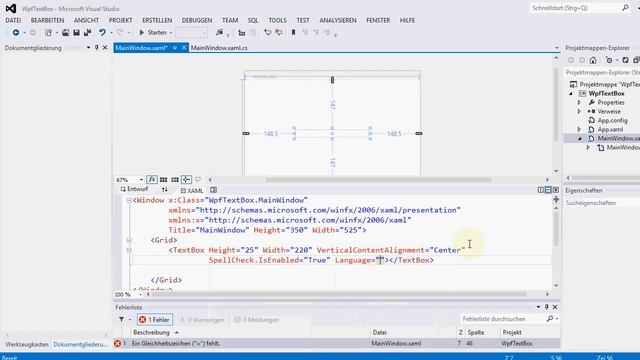640x360 pixels.
Task: Open the error list filter funnel
Action: [122, 319]
